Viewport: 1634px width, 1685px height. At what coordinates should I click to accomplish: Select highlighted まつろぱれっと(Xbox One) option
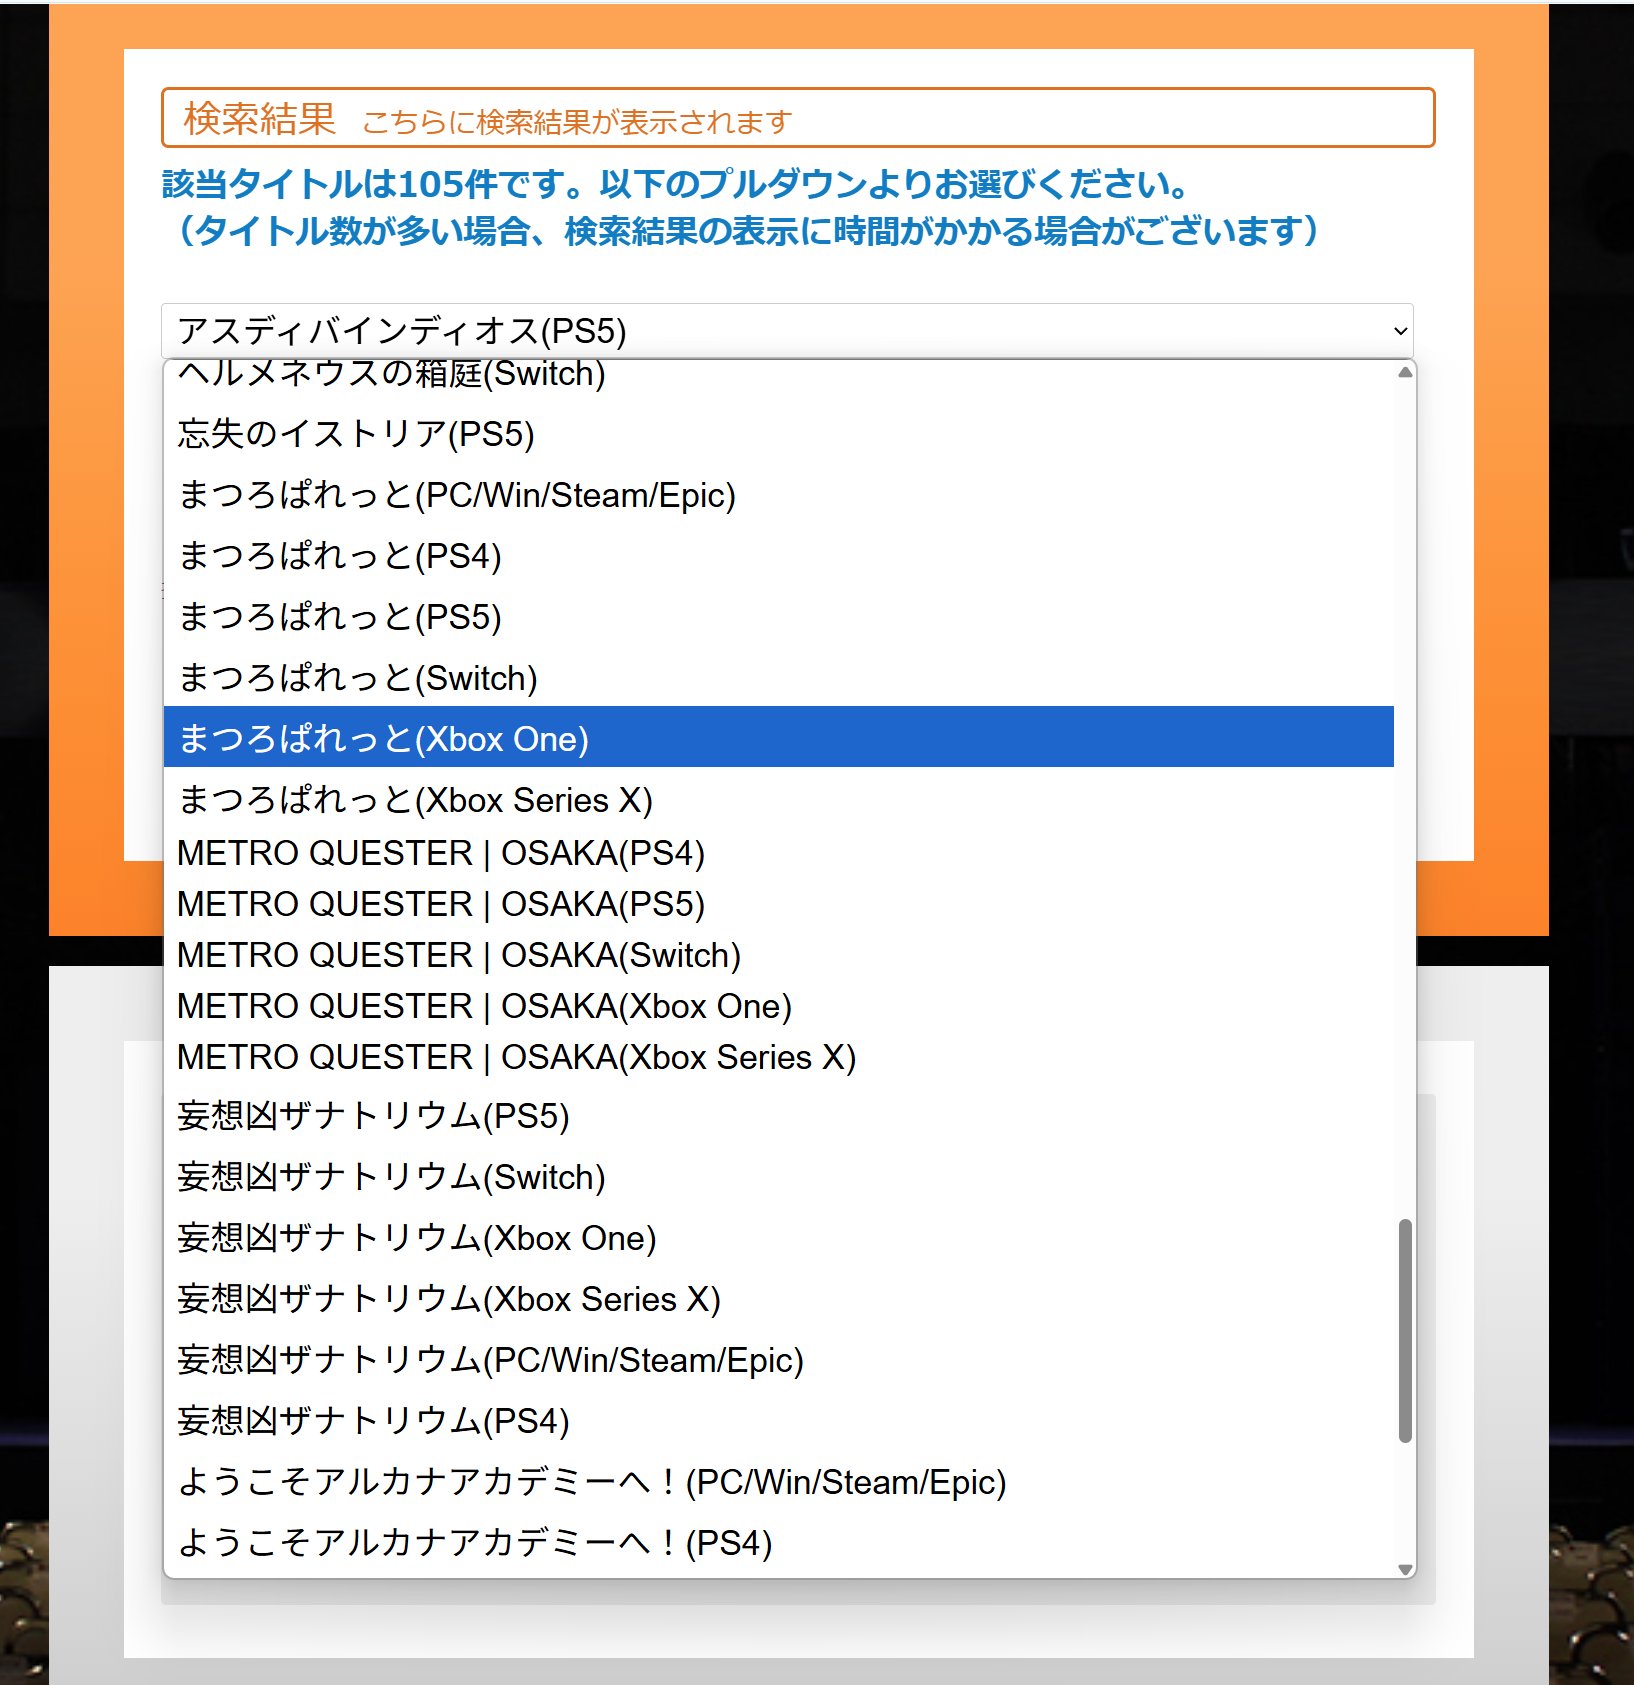(779, 737)
